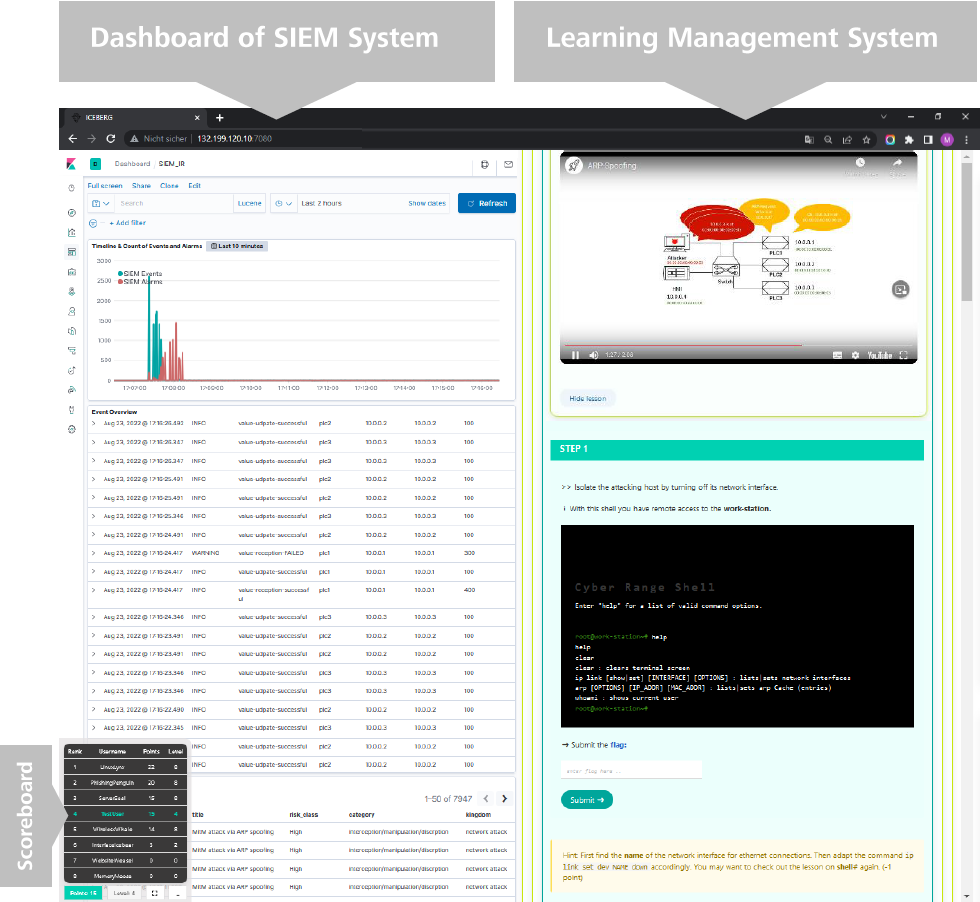Expand the scoreboard with the fullscreen icon
Screen dimensions: 980x902
[x=154, y=893]
